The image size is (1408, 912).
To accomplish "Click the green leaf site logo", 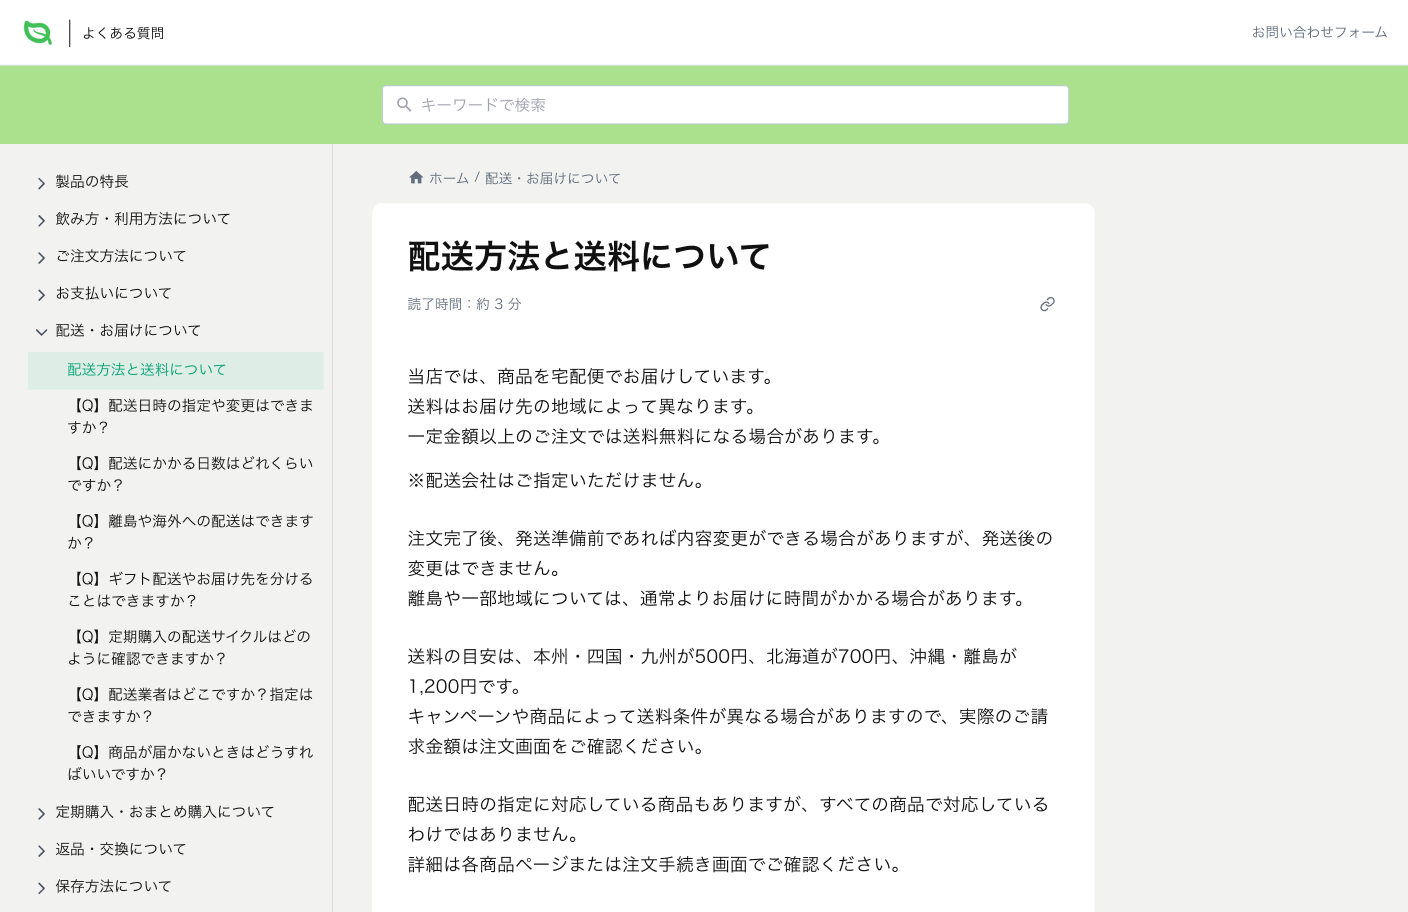I will pos(37,31).
